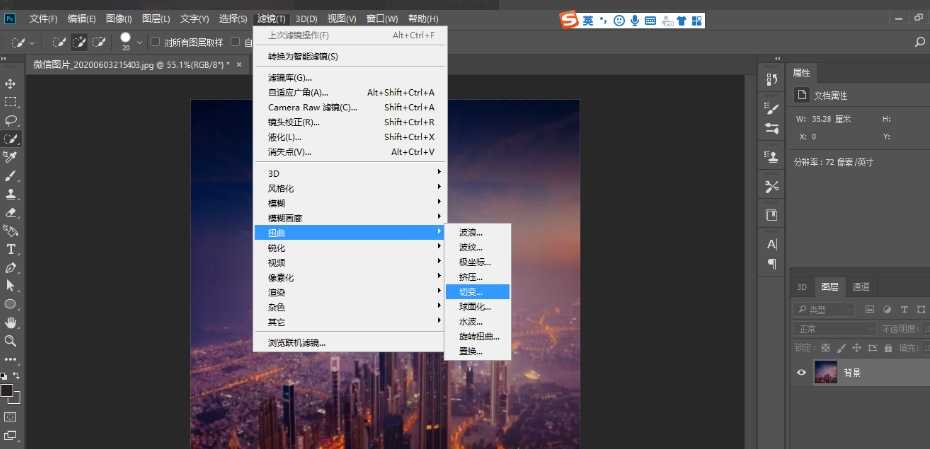Pick the Type tool in toolbar
The height and width of the screenshot is (449, 930).
pos(11,249)
